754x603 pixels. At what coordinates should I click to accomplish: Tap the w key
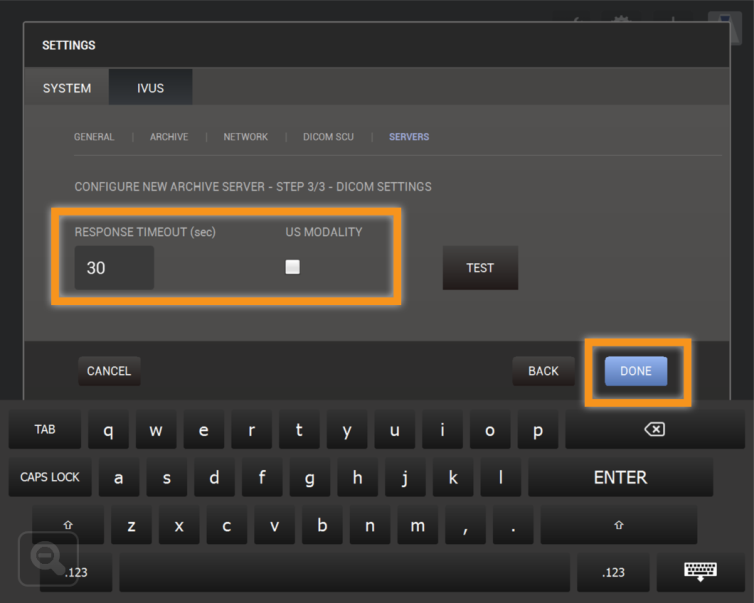tap(156, 429)
